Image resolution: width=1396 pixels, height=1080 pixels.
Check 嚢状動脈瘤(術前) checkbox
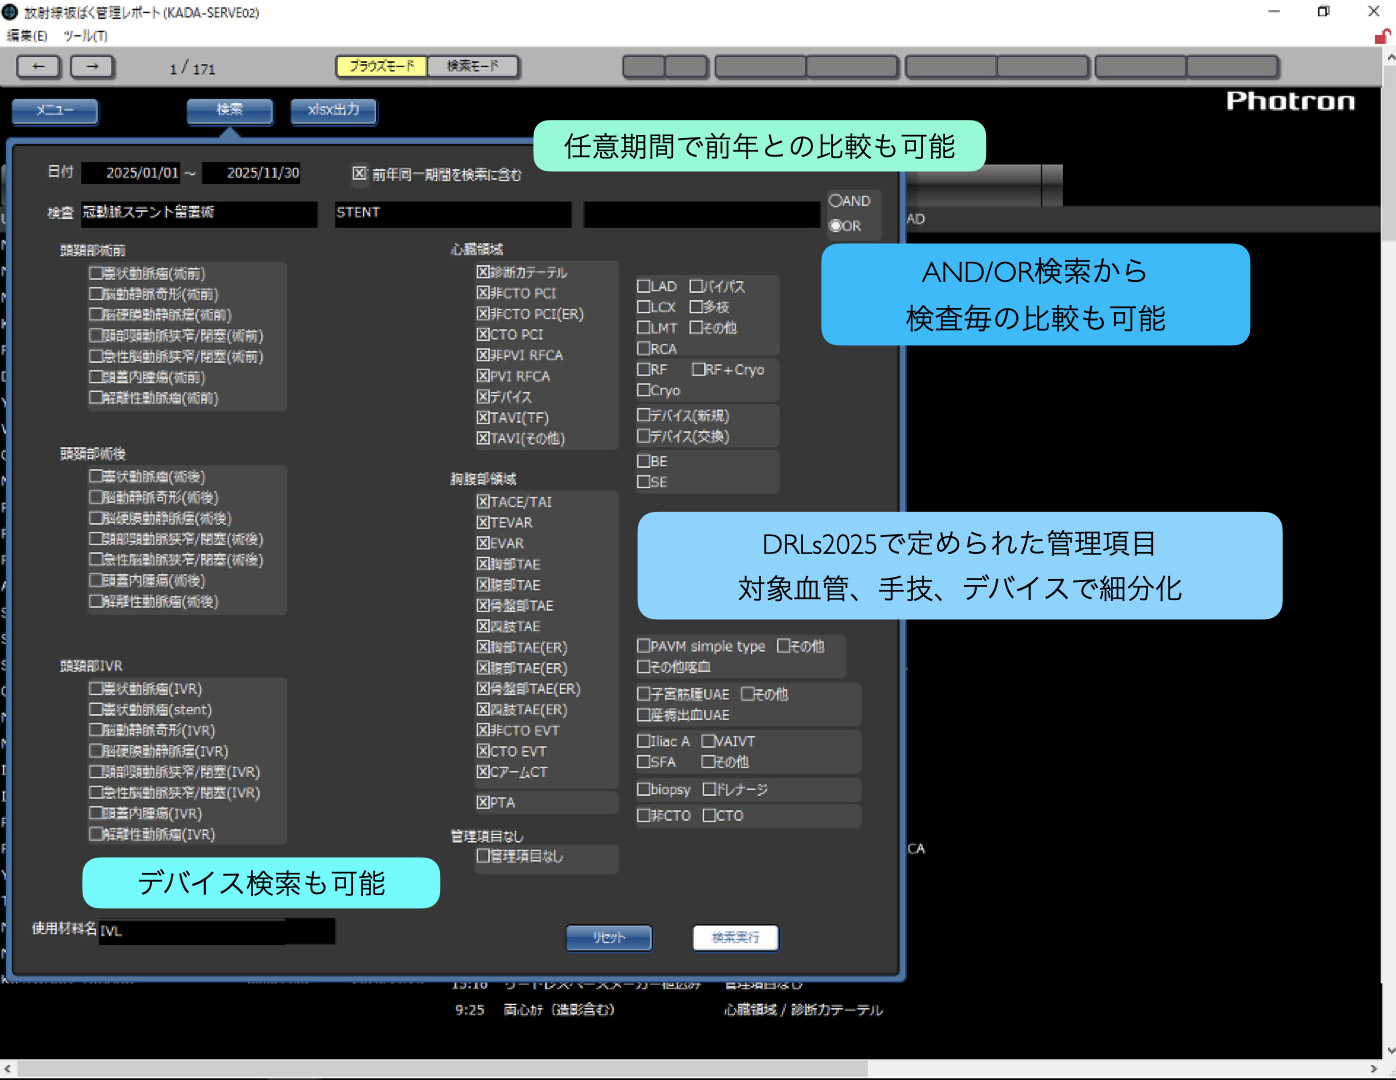(x=96, y=273)
